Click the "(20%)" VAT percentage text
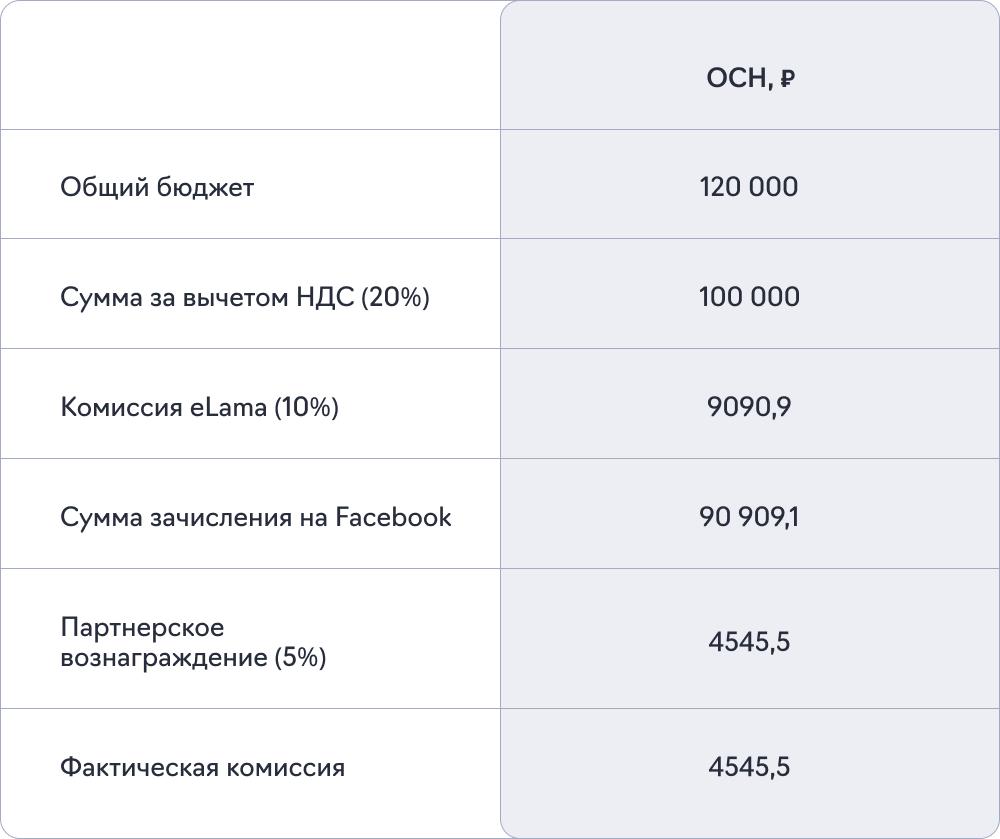1000x839 pixels. 394,298
